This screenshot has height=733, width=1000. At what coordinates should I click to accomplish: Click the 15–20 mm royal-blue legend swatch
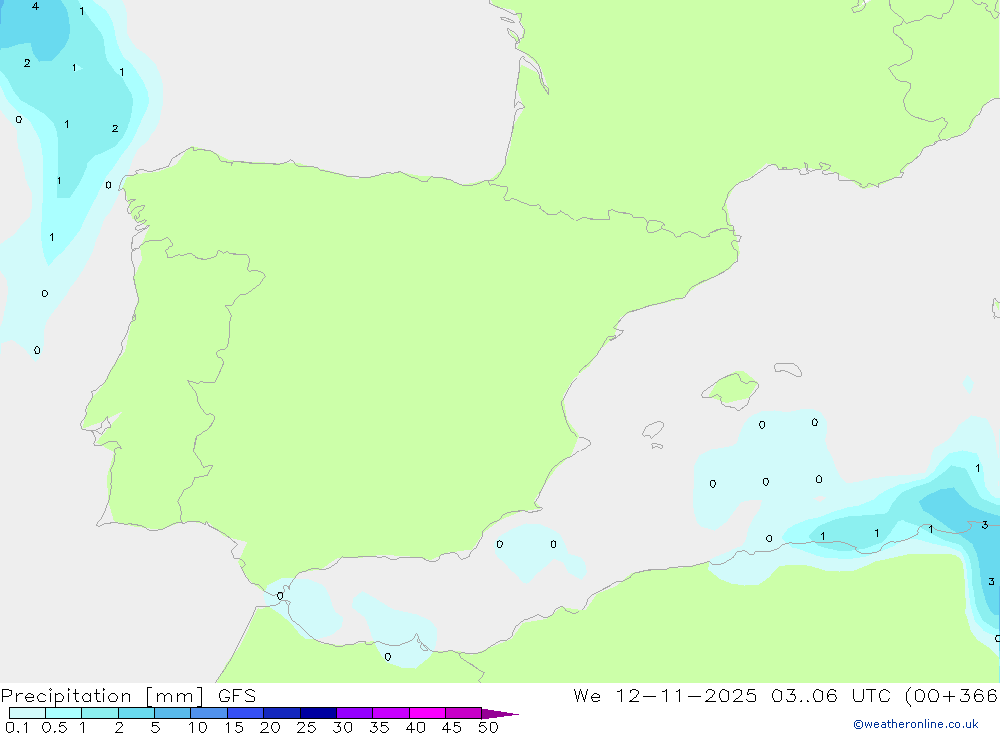click(246, 713)
